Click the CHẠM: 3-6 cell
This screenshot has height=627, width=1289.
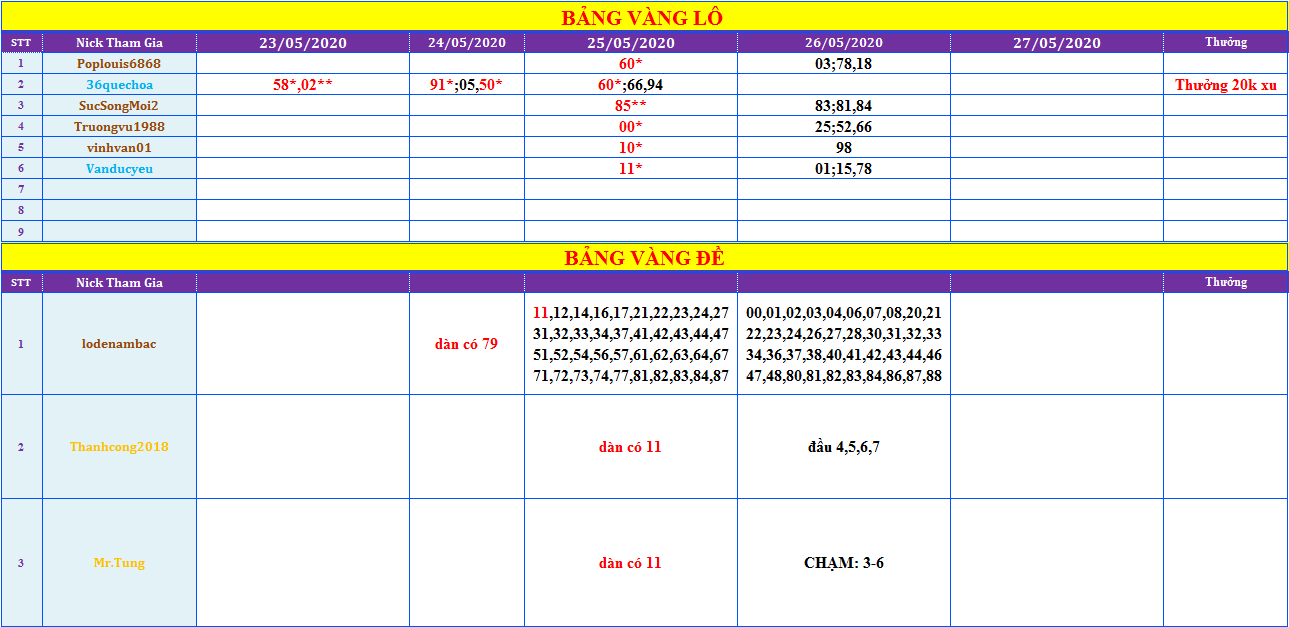point(844,562)
